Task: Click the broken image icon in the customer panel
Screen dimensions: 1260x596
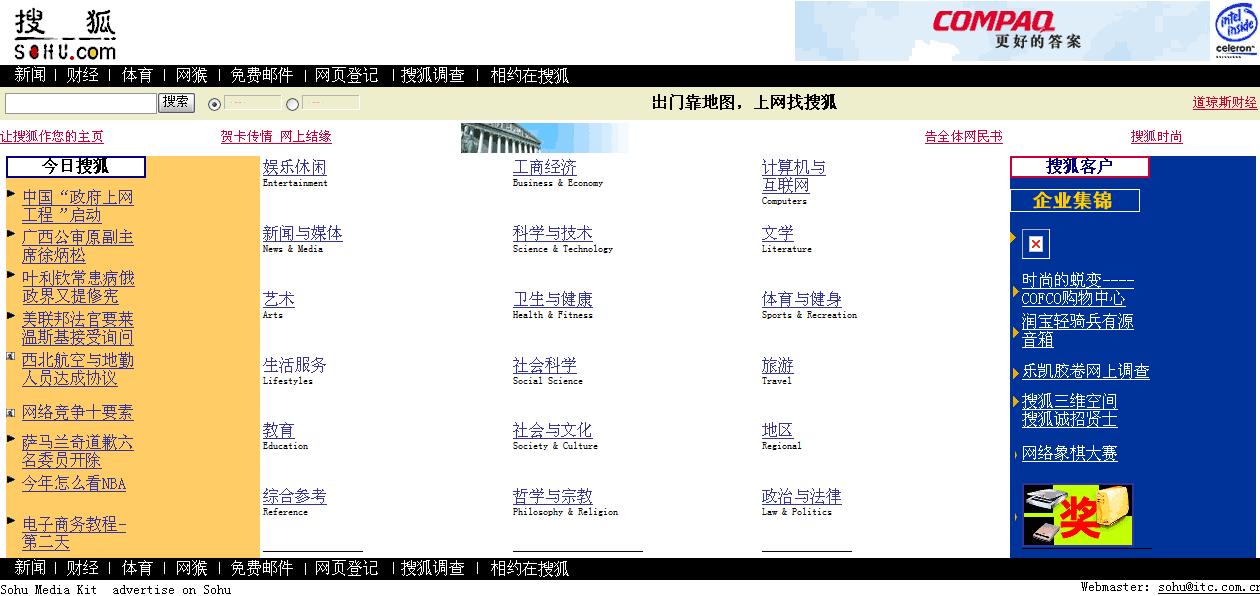Action: (x=1035, y=244)
